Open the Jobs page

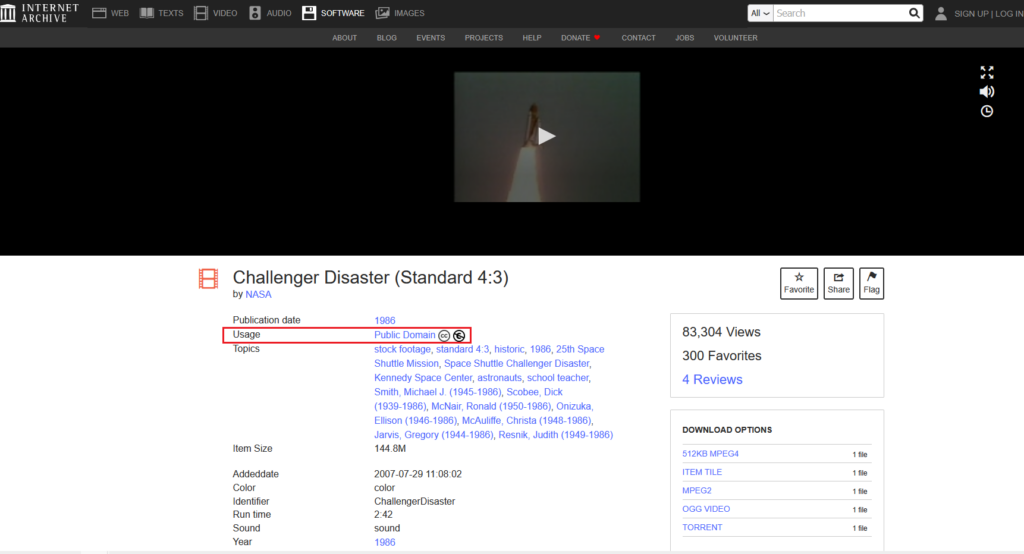coord(684,38)
